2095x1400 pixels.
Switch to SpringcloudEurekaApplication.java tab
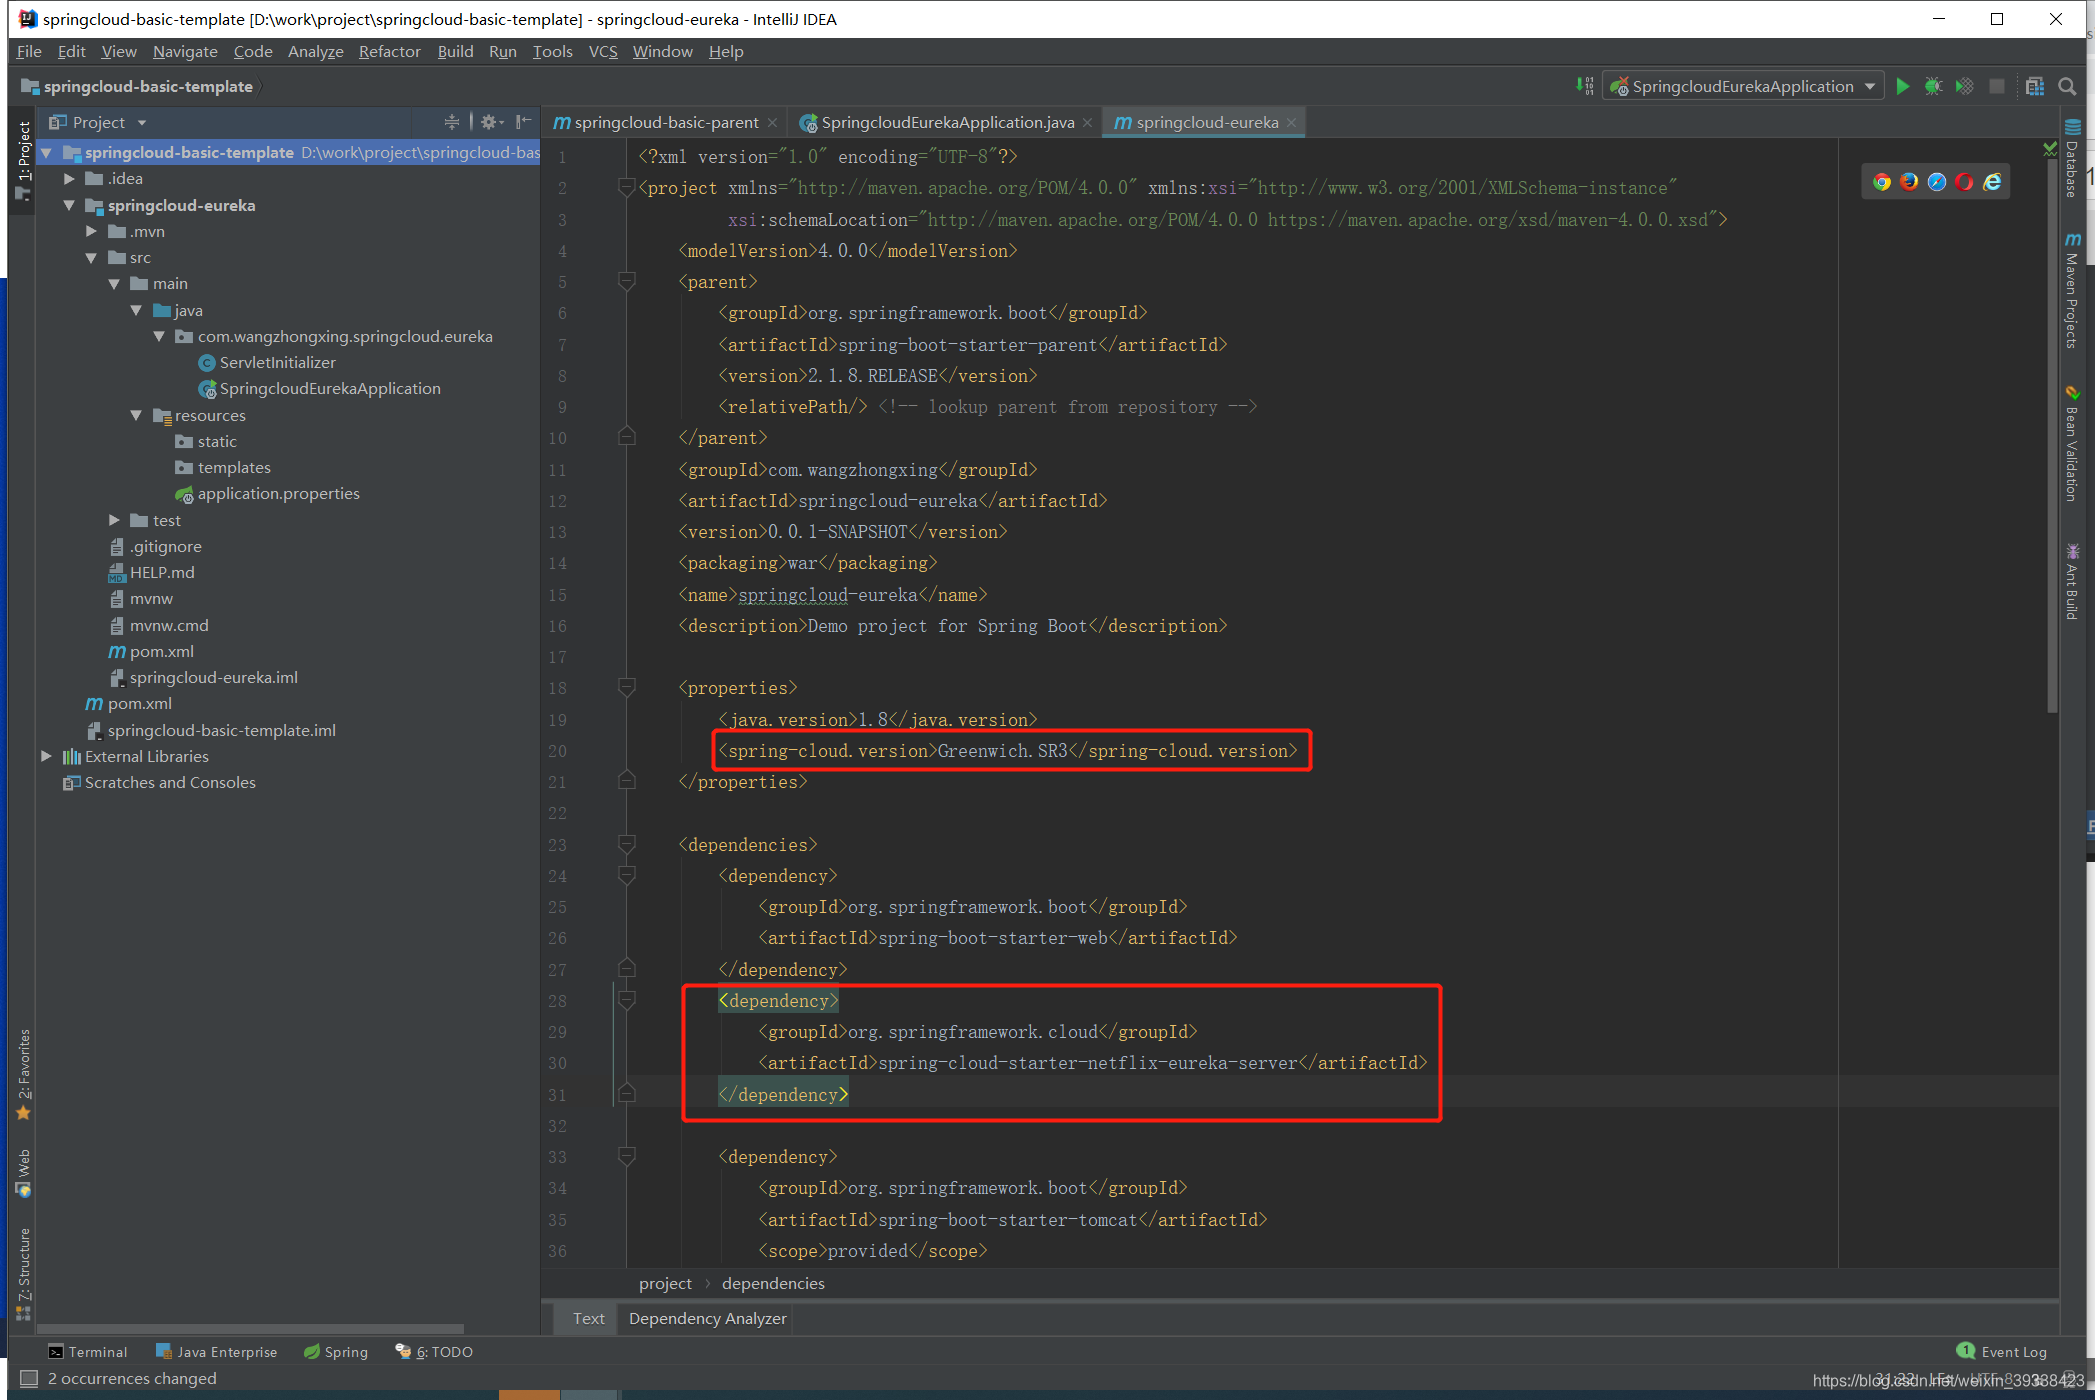coord(947,122)
